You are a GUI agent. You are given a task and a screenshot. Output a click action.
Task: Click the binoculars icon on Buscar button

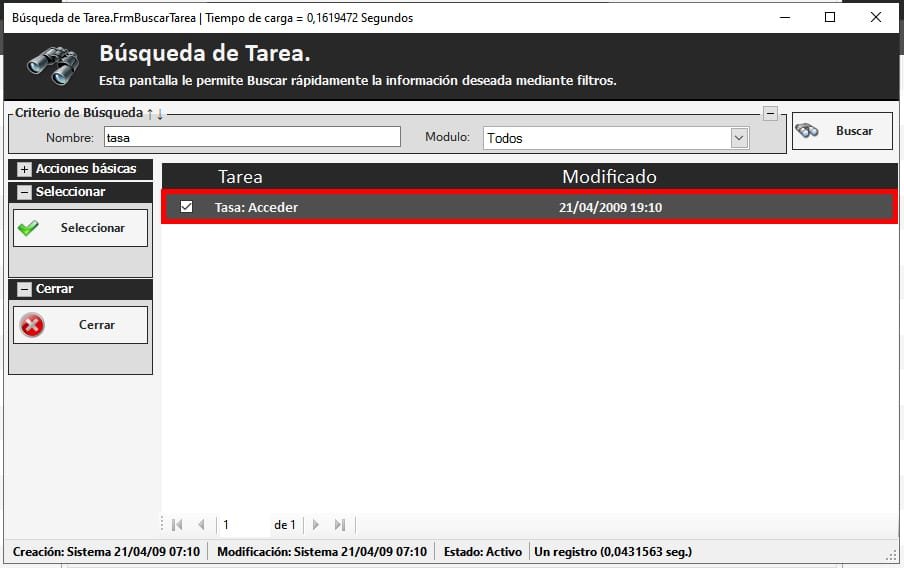pos(807,131)
